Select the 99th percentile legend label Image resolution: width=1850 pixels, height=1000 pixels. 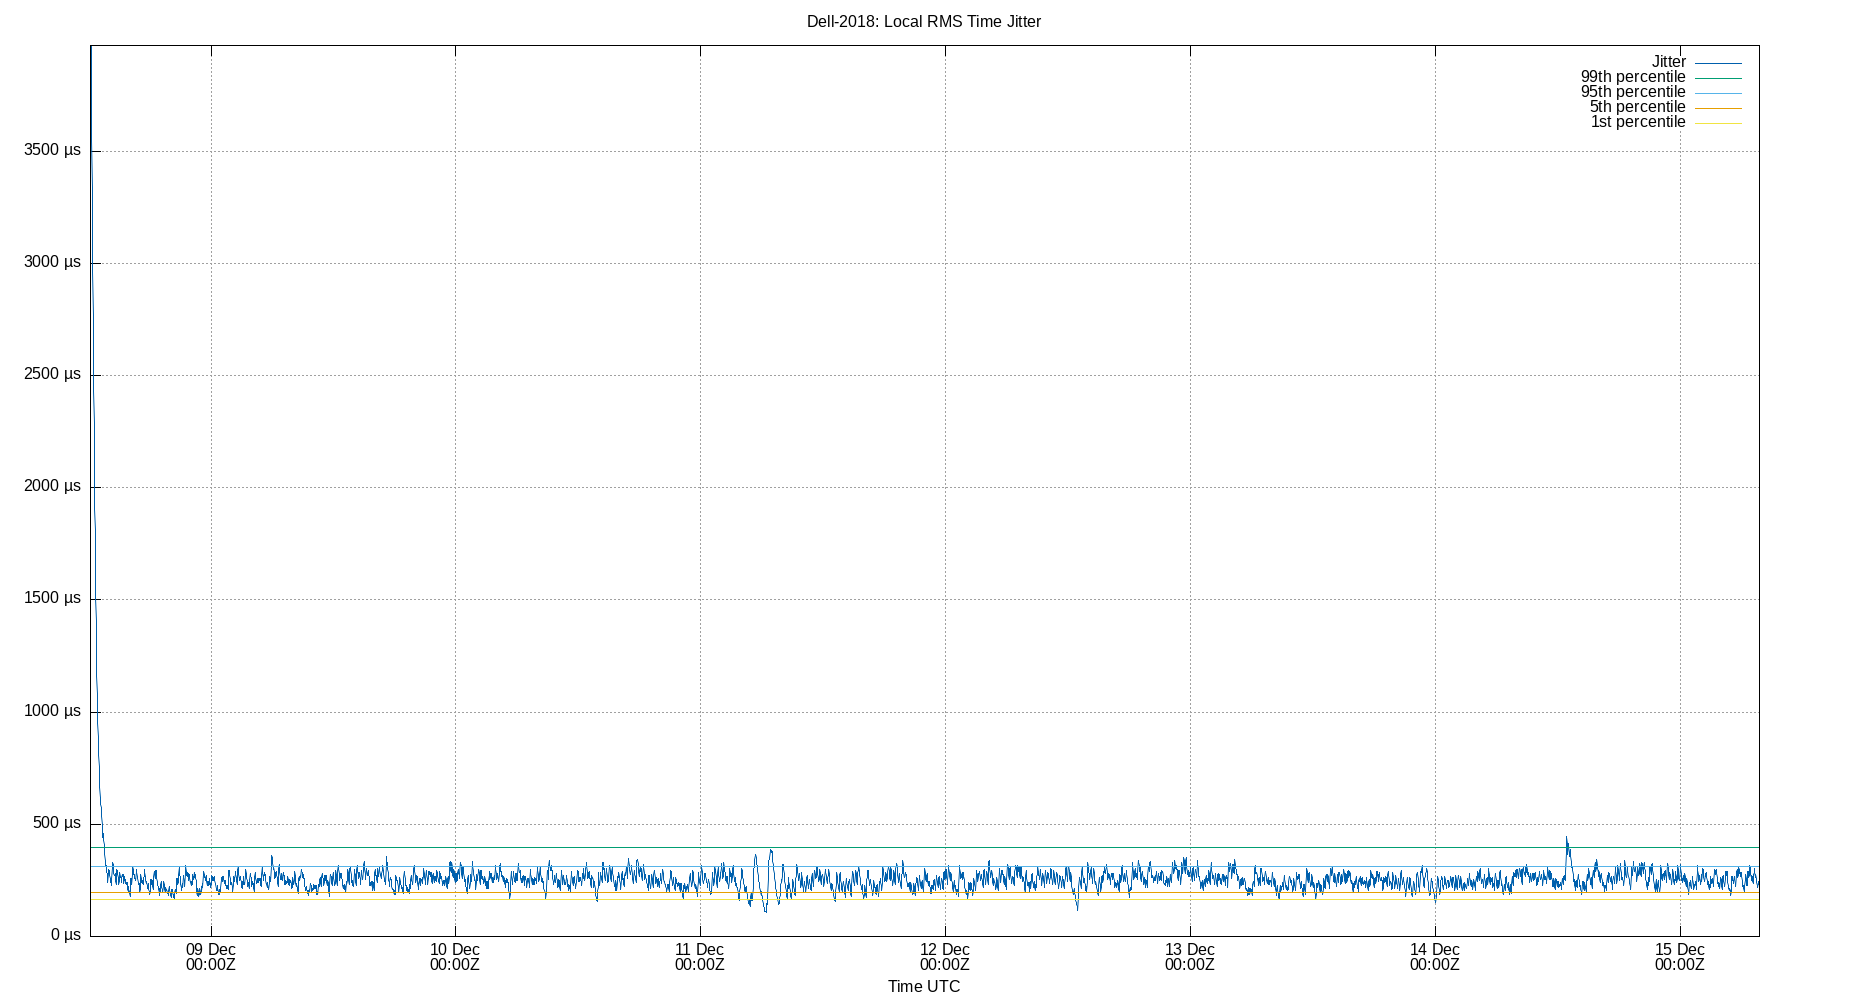(1634, 76)
